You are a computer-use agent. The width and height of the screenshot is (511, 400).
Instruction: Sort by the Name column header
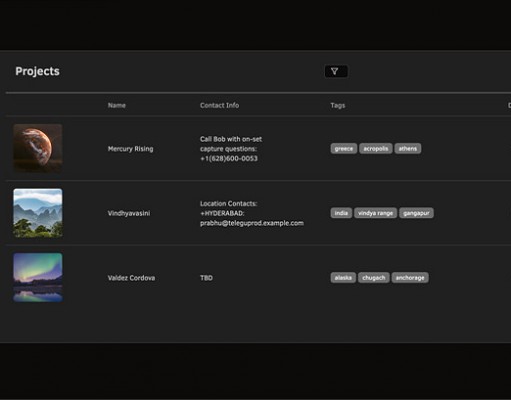(x=117, y=105)
